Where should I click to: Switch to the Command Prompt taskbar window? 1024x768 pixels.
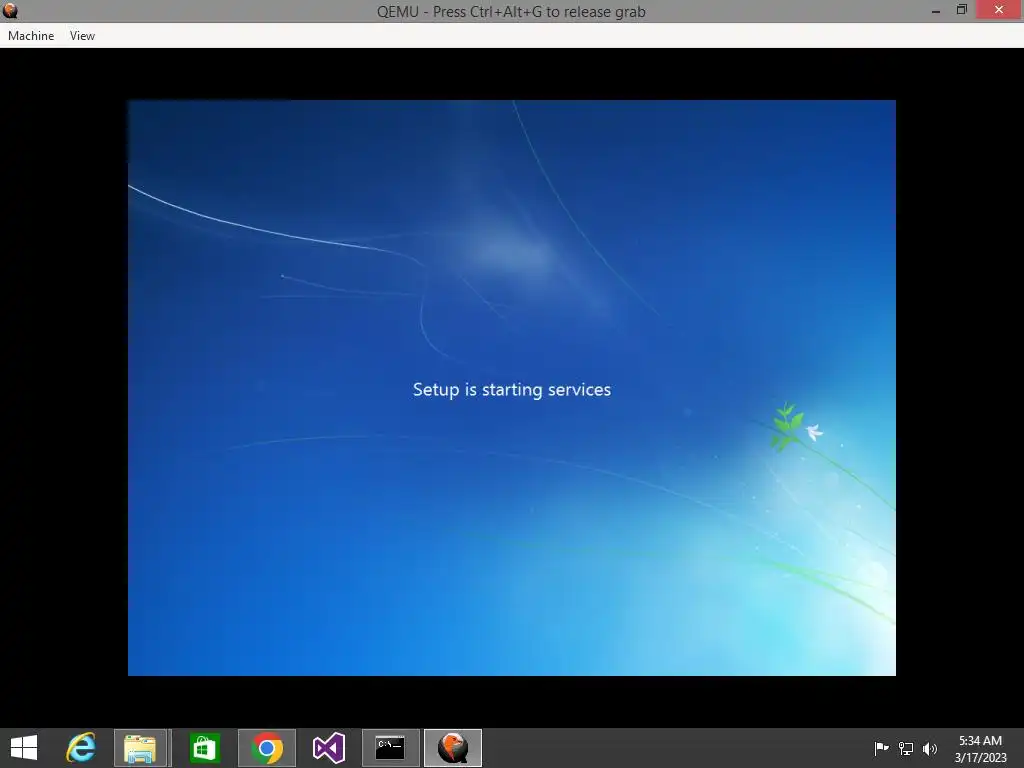pos(391,748)
